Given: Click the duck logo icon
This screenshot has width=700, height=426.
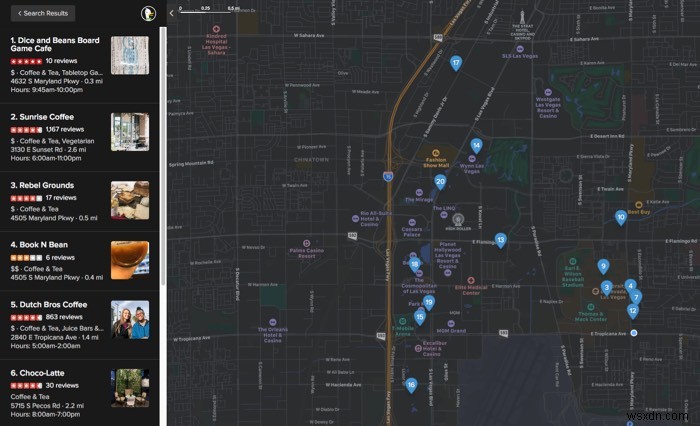Looking at the screenshot, I should click(x=148, y=13).
